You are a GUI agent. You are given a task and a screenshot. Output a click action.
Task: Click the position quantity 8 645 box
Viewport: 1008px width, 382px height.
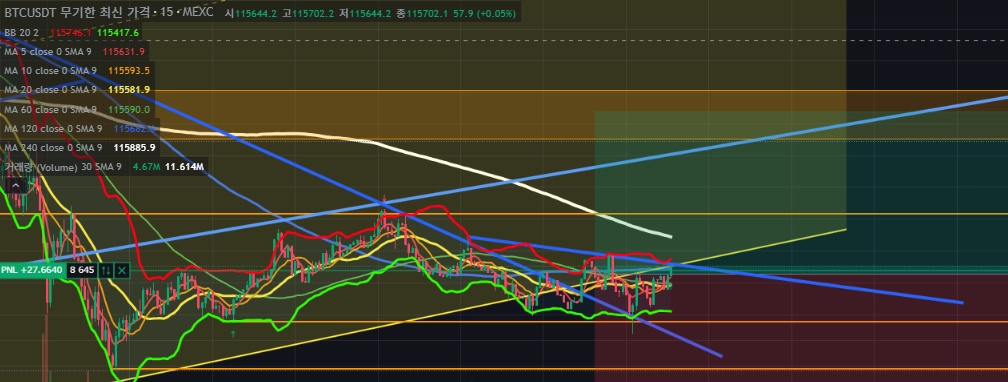tap(82, 270)
